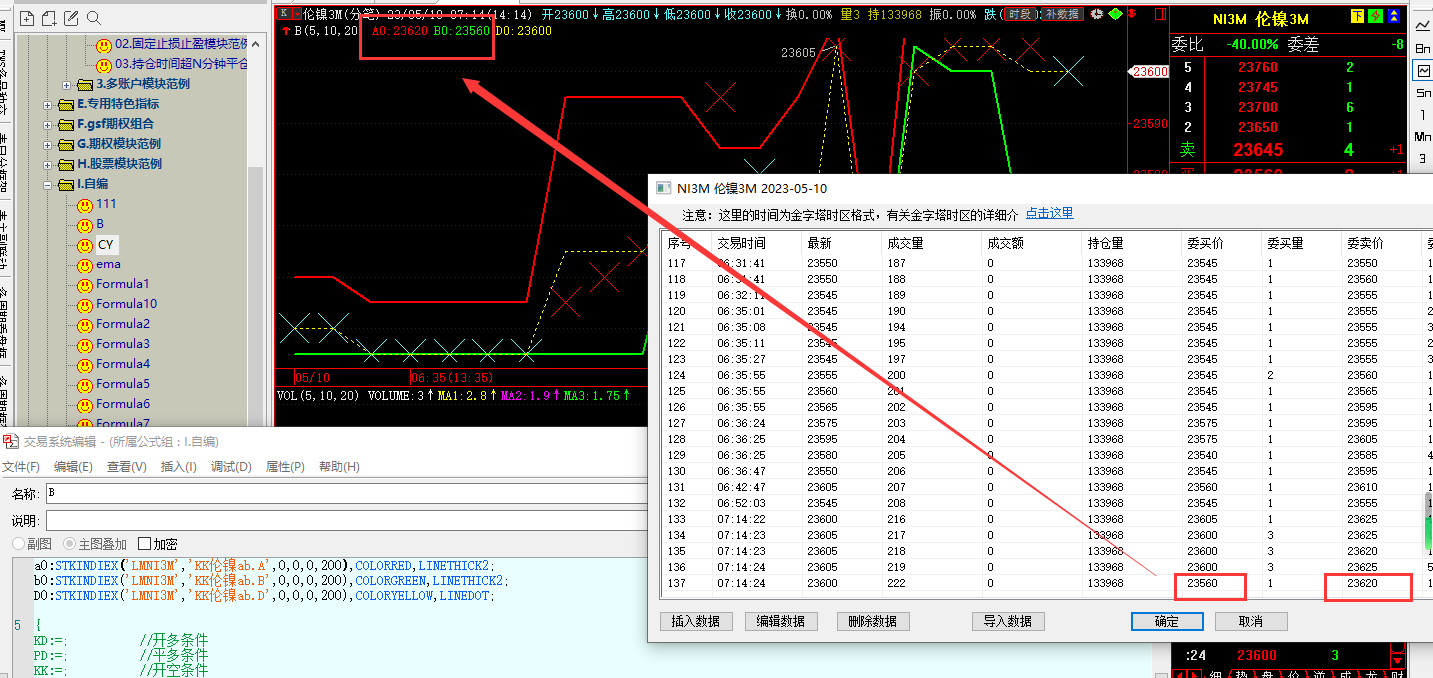This screenshot has width=1433, height=678.
Task: Select the 副图 radio button
Action: coord(18,544)
